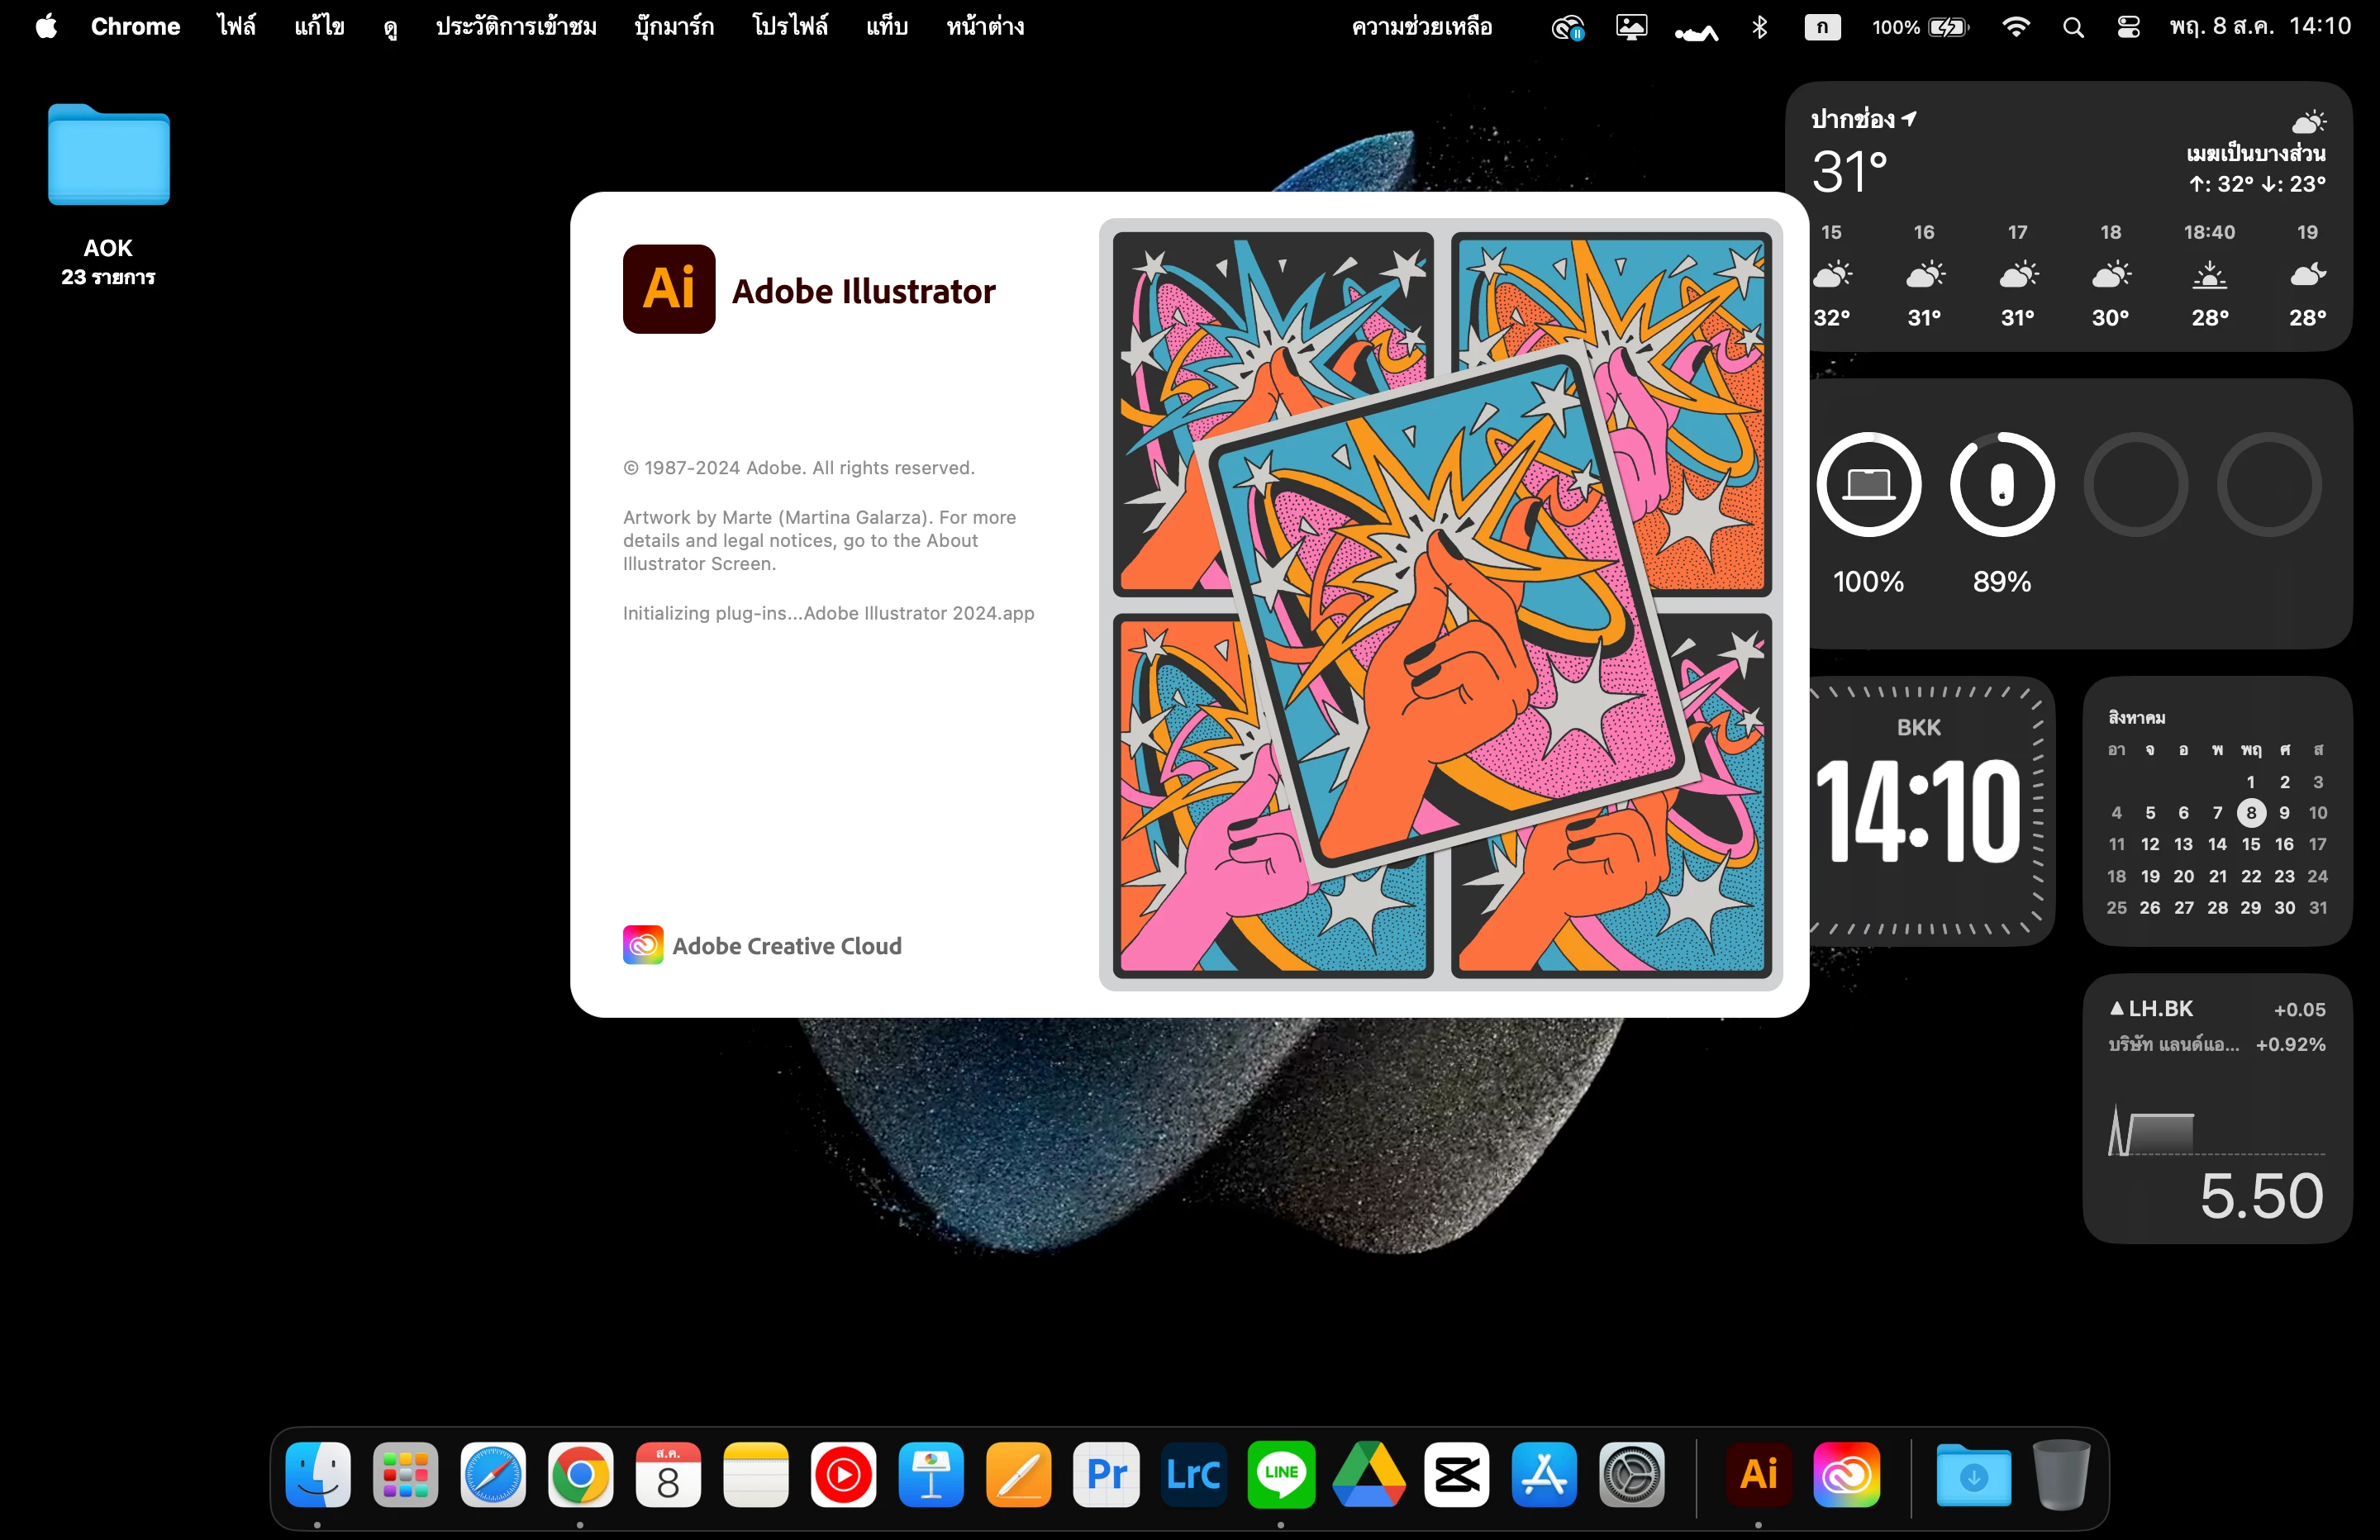2380x1540 pixels.
Task: Open the ประวัติการเข้าชม menu
Action: click(516, 27)
